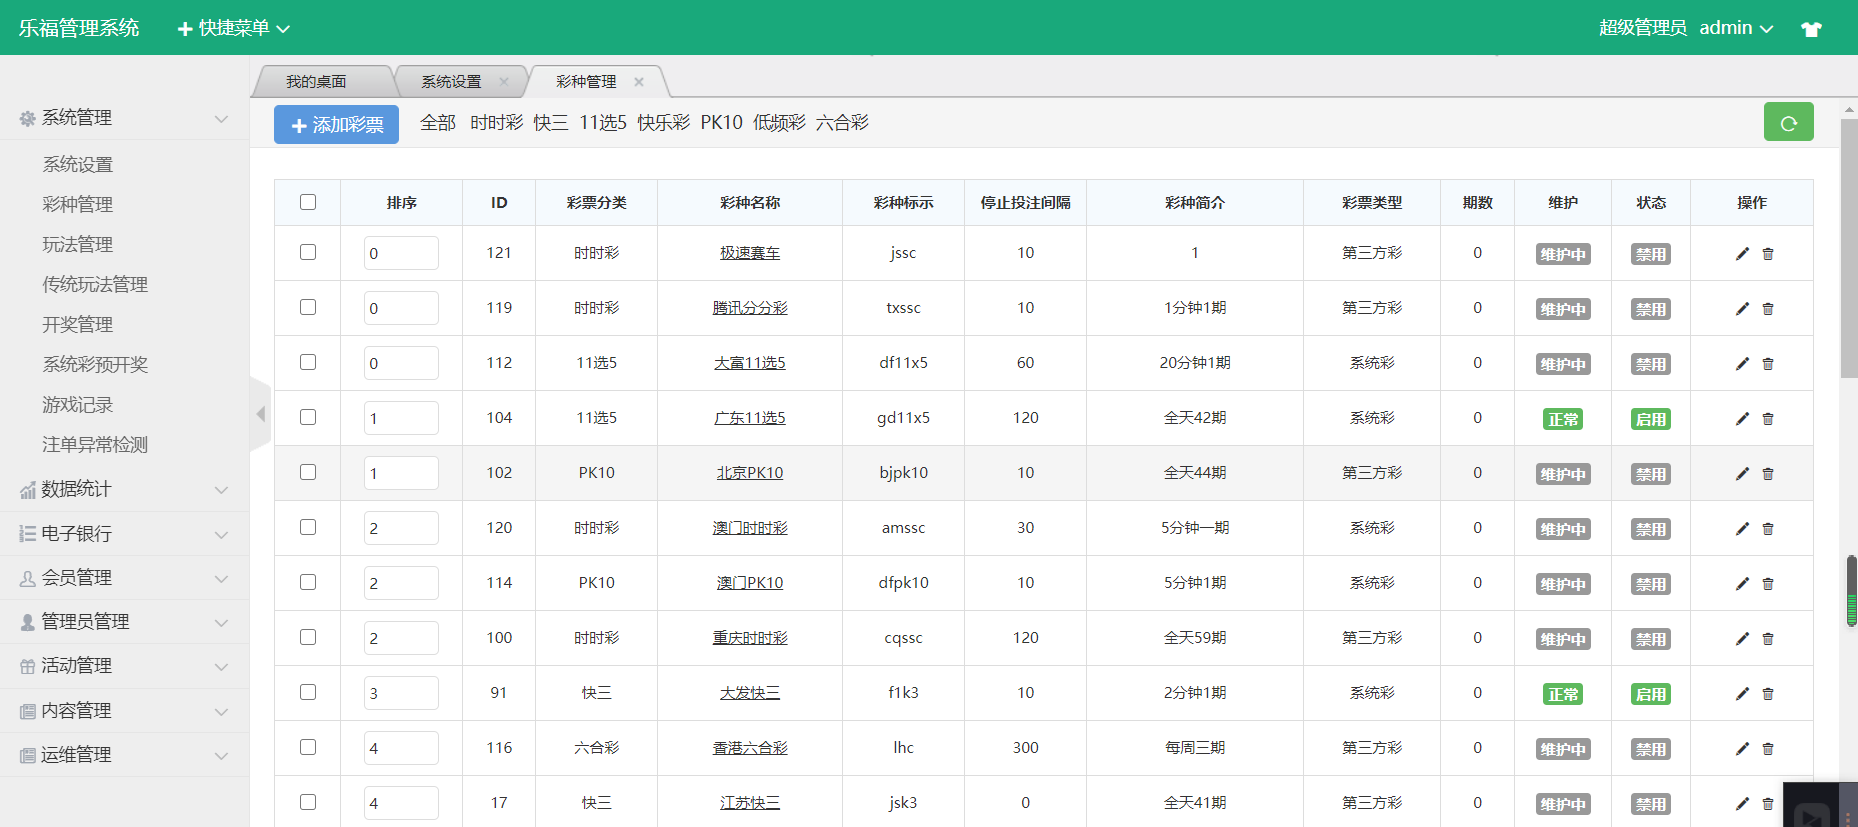Open 开奖管理 in the sidebar
The image size is (1858, 827).
pyautogui.click(x=78, y=325)
